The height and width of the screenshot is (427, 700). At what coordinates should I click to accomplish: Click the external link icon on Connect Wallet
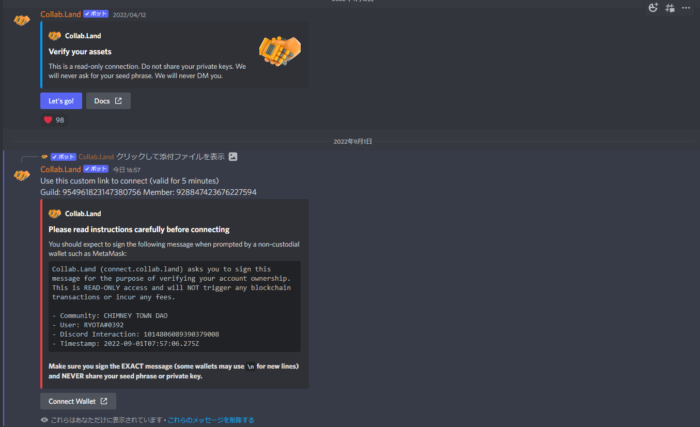click(x=104, y=401)
